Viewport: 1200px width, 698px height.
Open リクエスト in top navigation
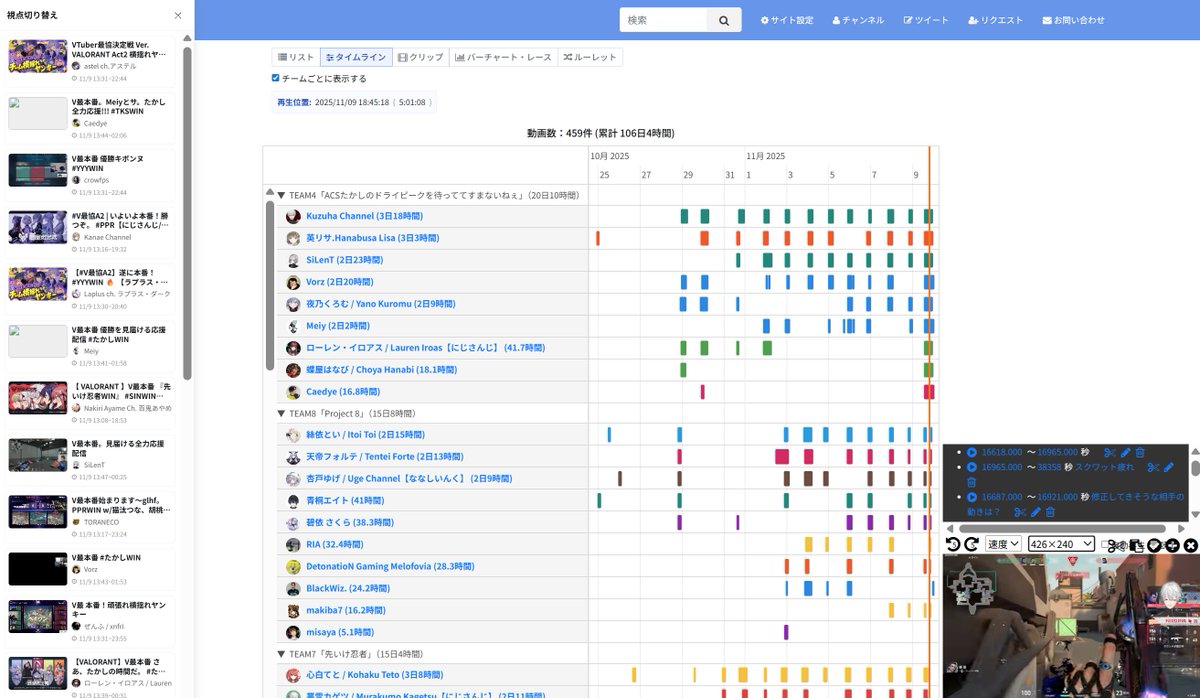[995, 20]
